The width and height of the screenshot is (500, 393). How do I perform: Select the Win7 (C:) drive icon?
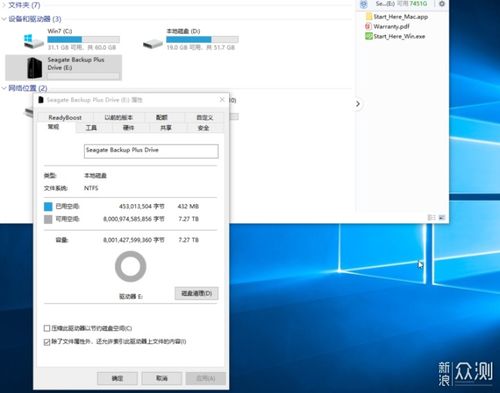[33, 41]
